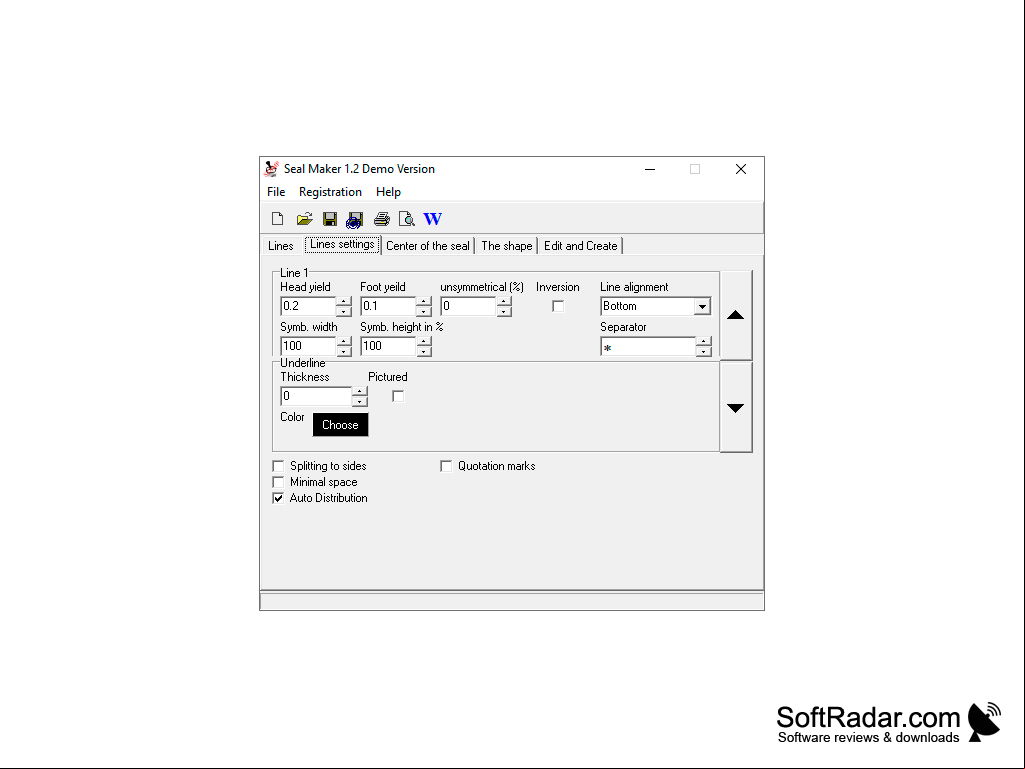
Task: Open The shape tab
Action: point(507,246)
